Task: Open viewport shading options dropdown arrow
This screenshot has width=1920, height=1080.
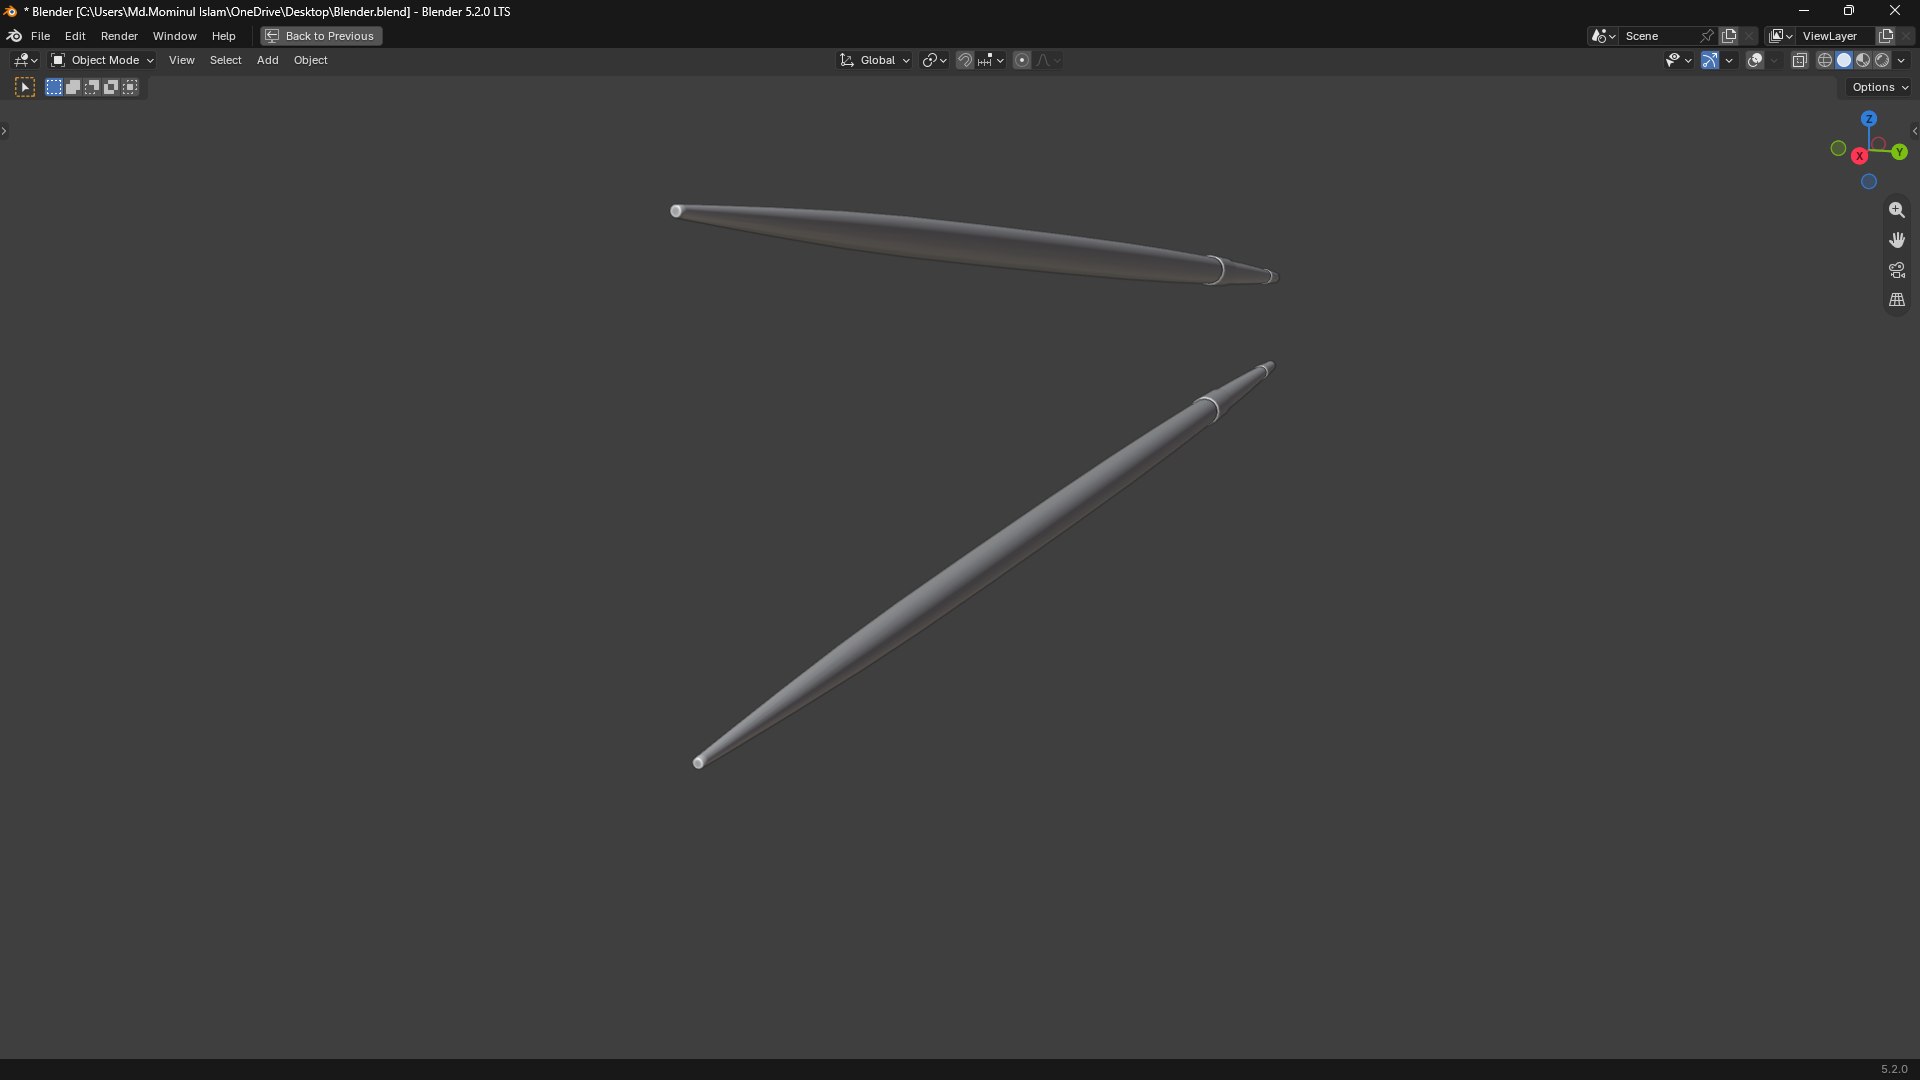Action: pyautogui.click(x=1902, y=61)
